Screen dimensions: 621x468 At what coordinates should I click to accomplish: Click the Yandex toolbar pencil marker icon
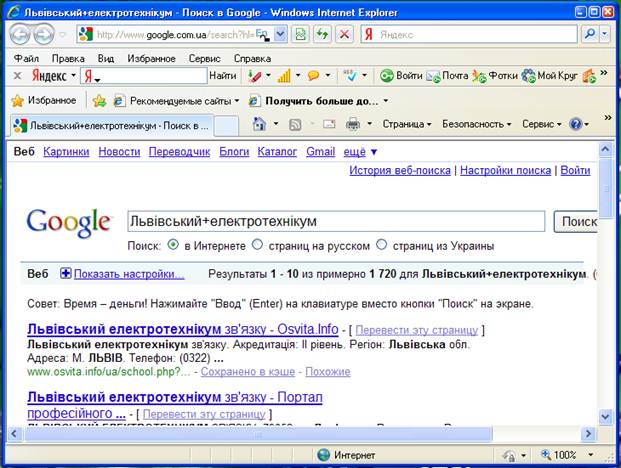(x=255, y=75)
